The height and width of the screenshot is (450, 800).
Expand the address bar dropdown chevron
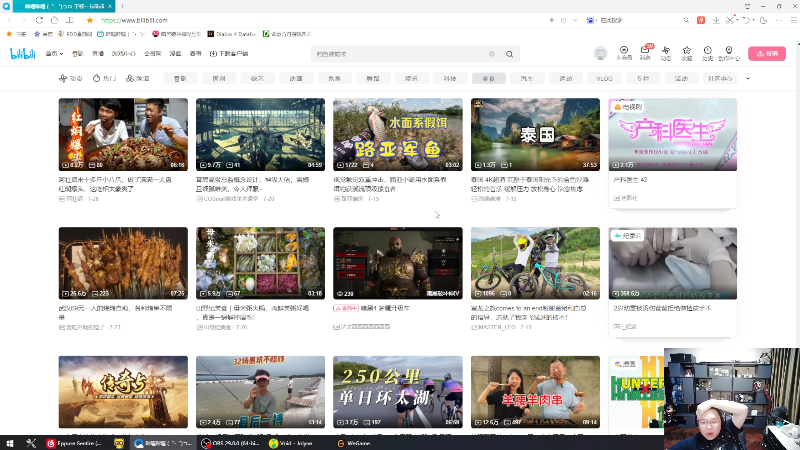click(575, 20)
